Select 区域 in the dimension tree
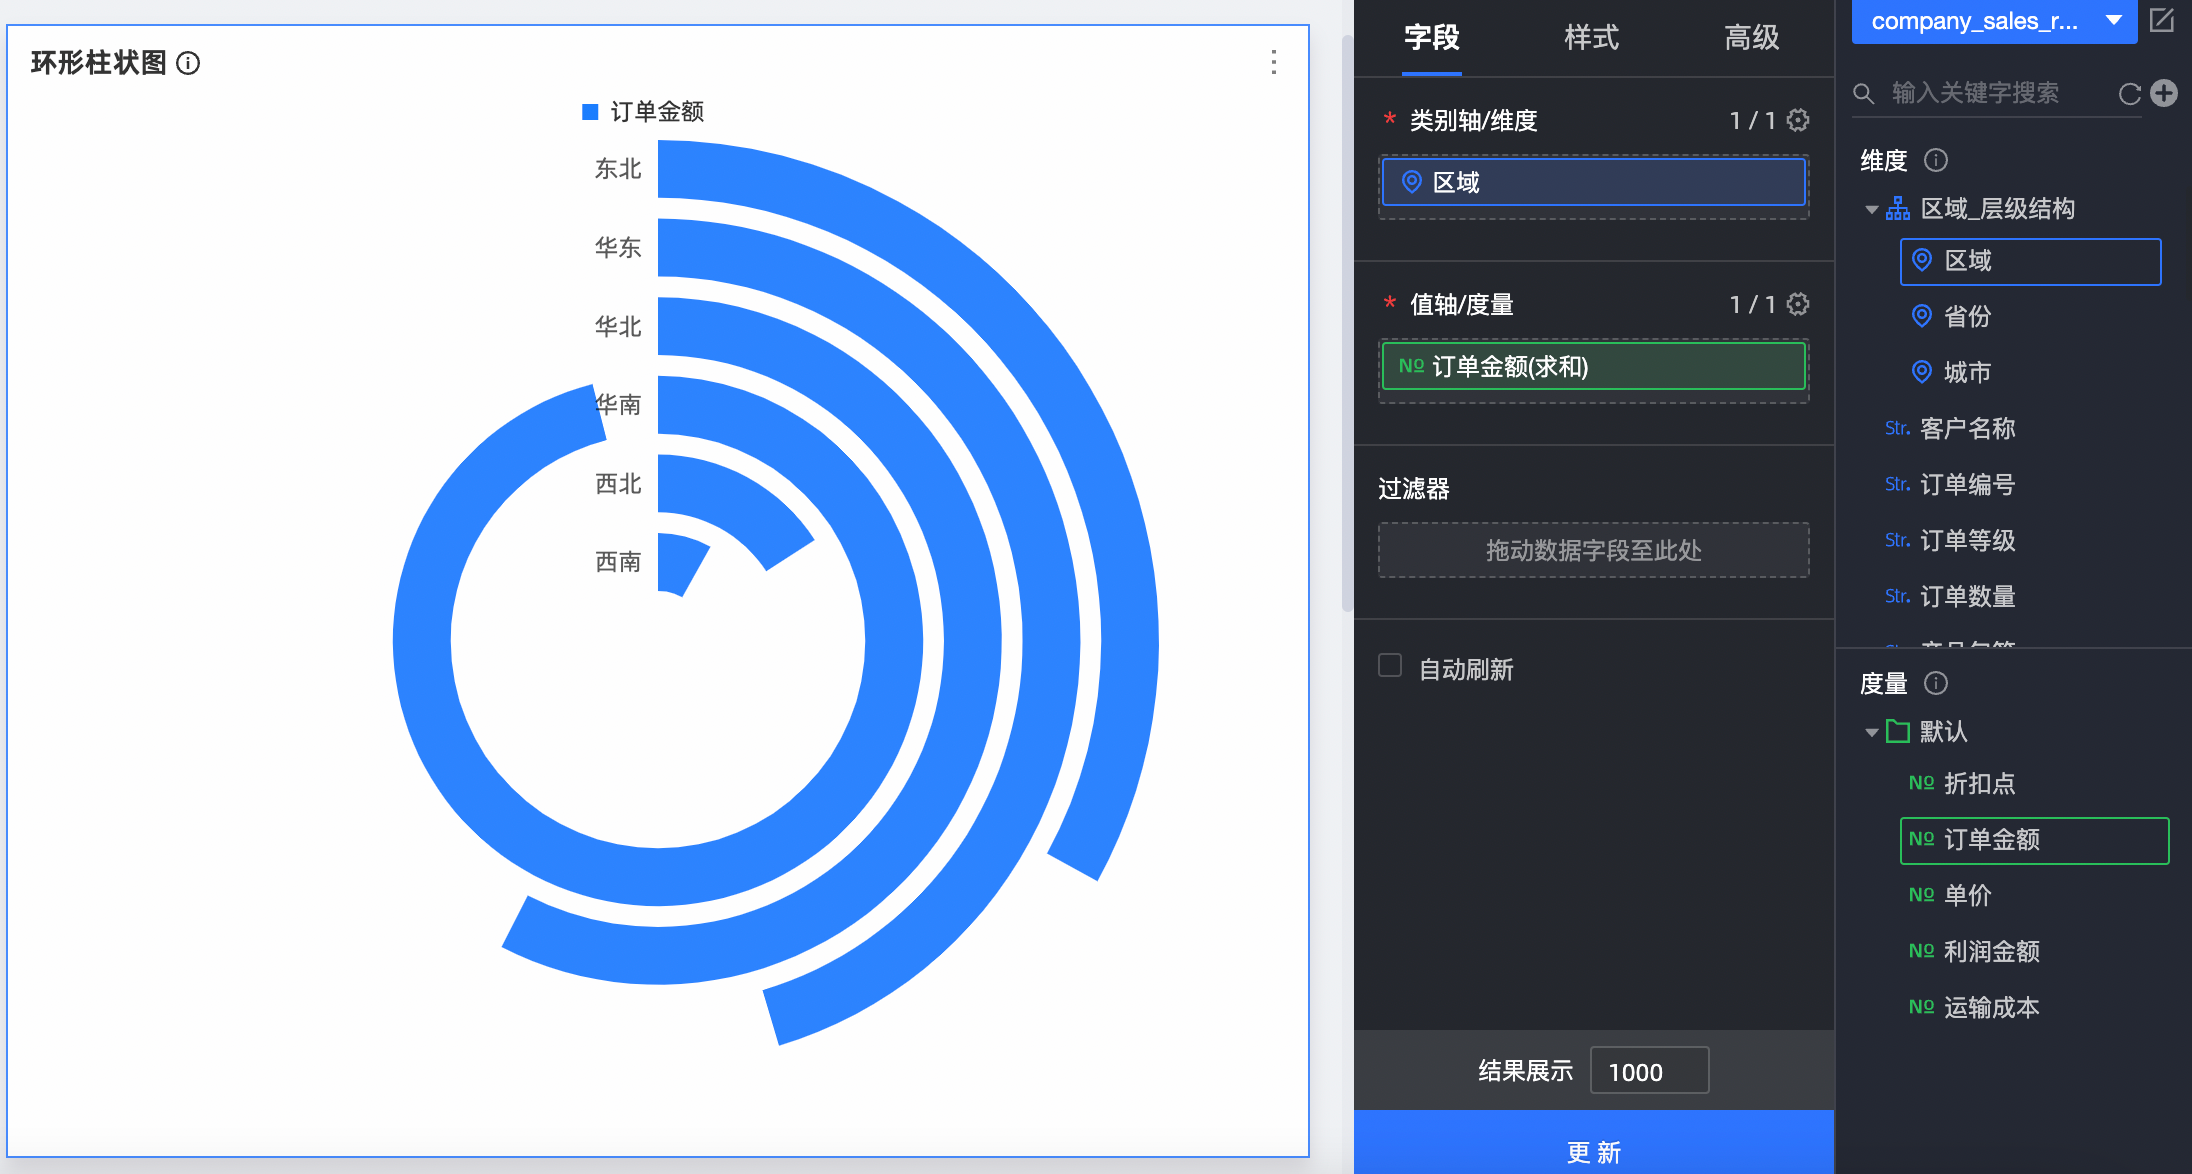This screenshot has width=2192, height=1174. click(2031, 261)
